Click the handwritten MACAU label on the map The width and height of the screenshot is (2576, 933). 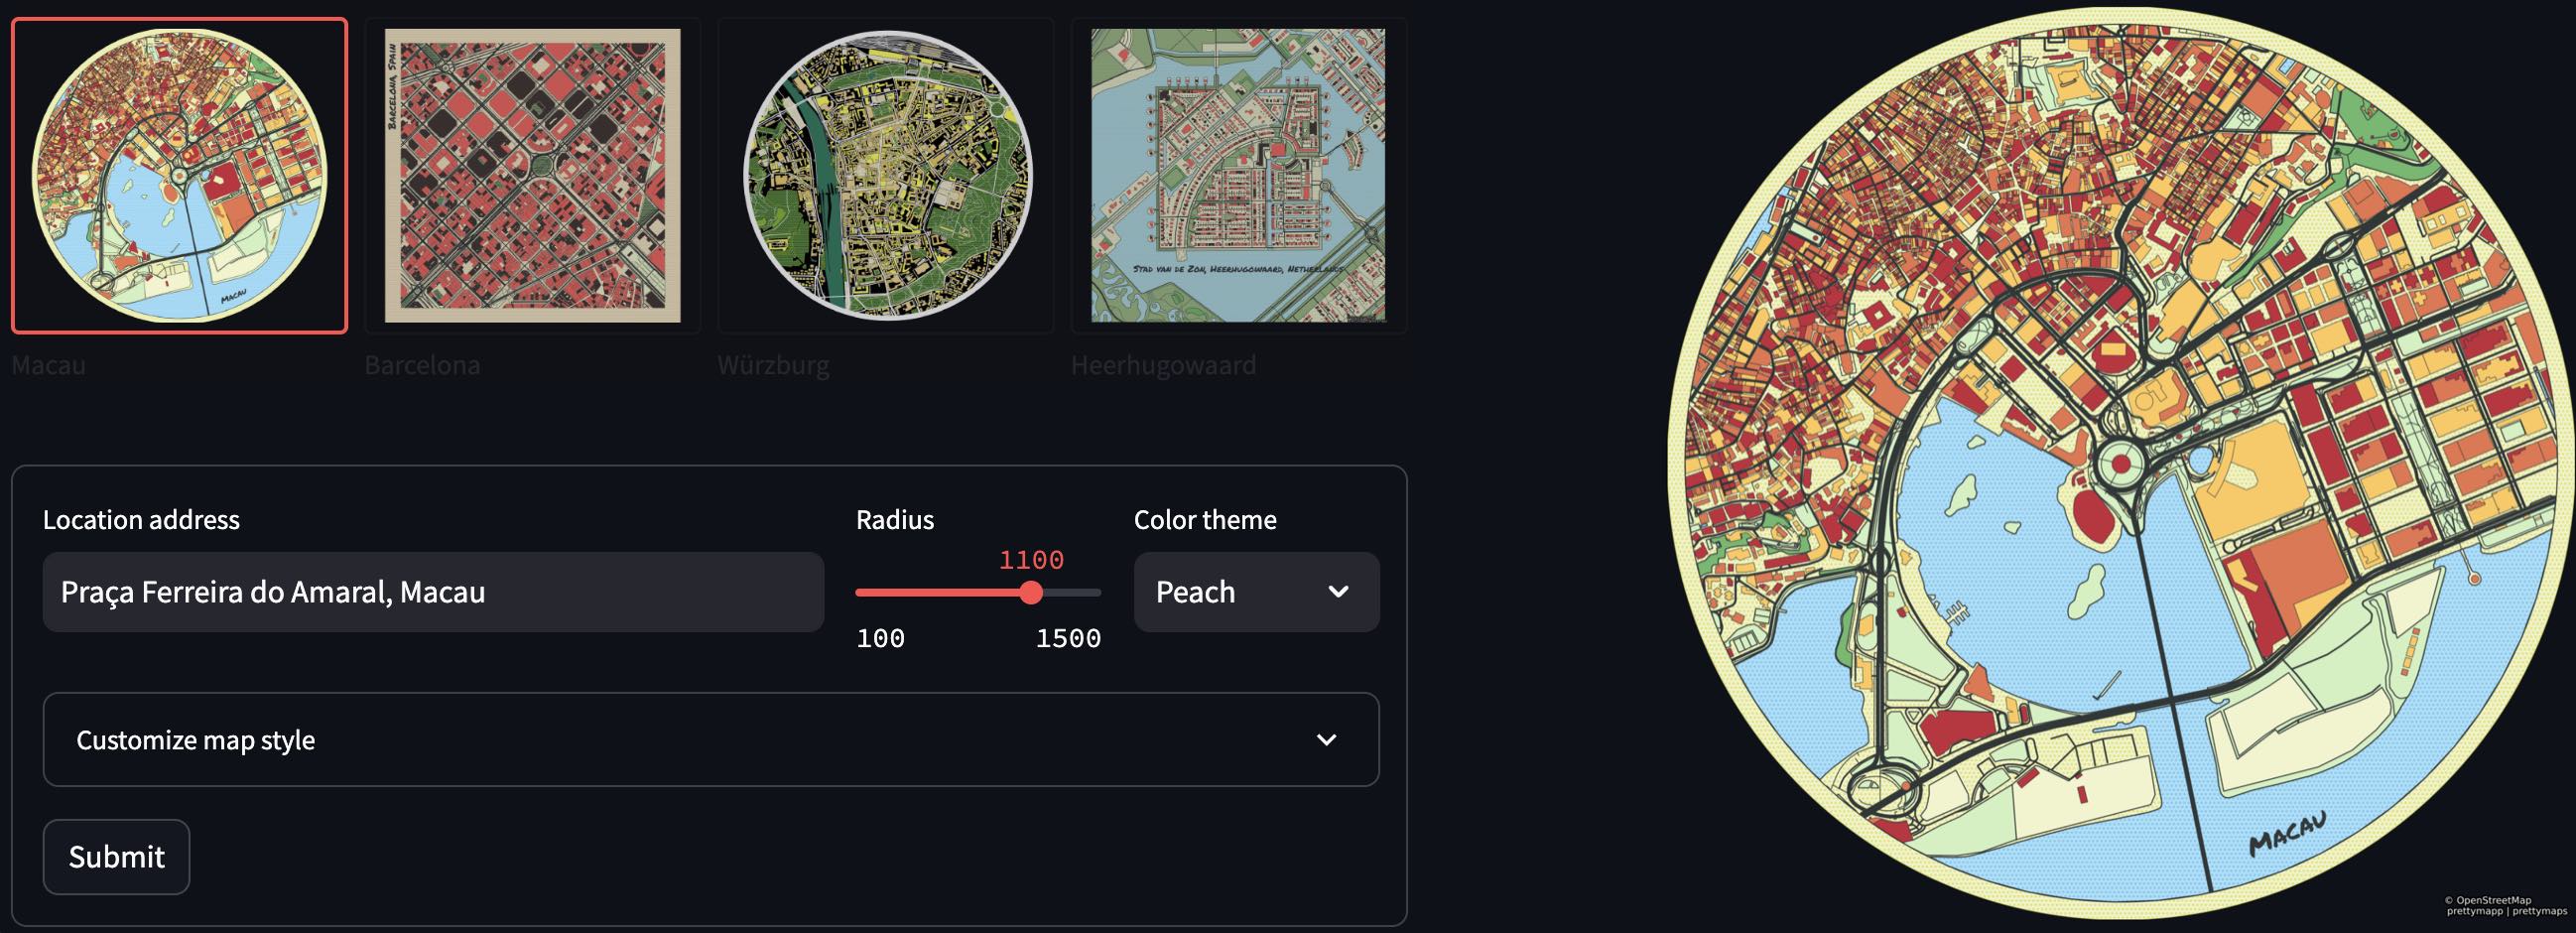(x=2286, y=835)
